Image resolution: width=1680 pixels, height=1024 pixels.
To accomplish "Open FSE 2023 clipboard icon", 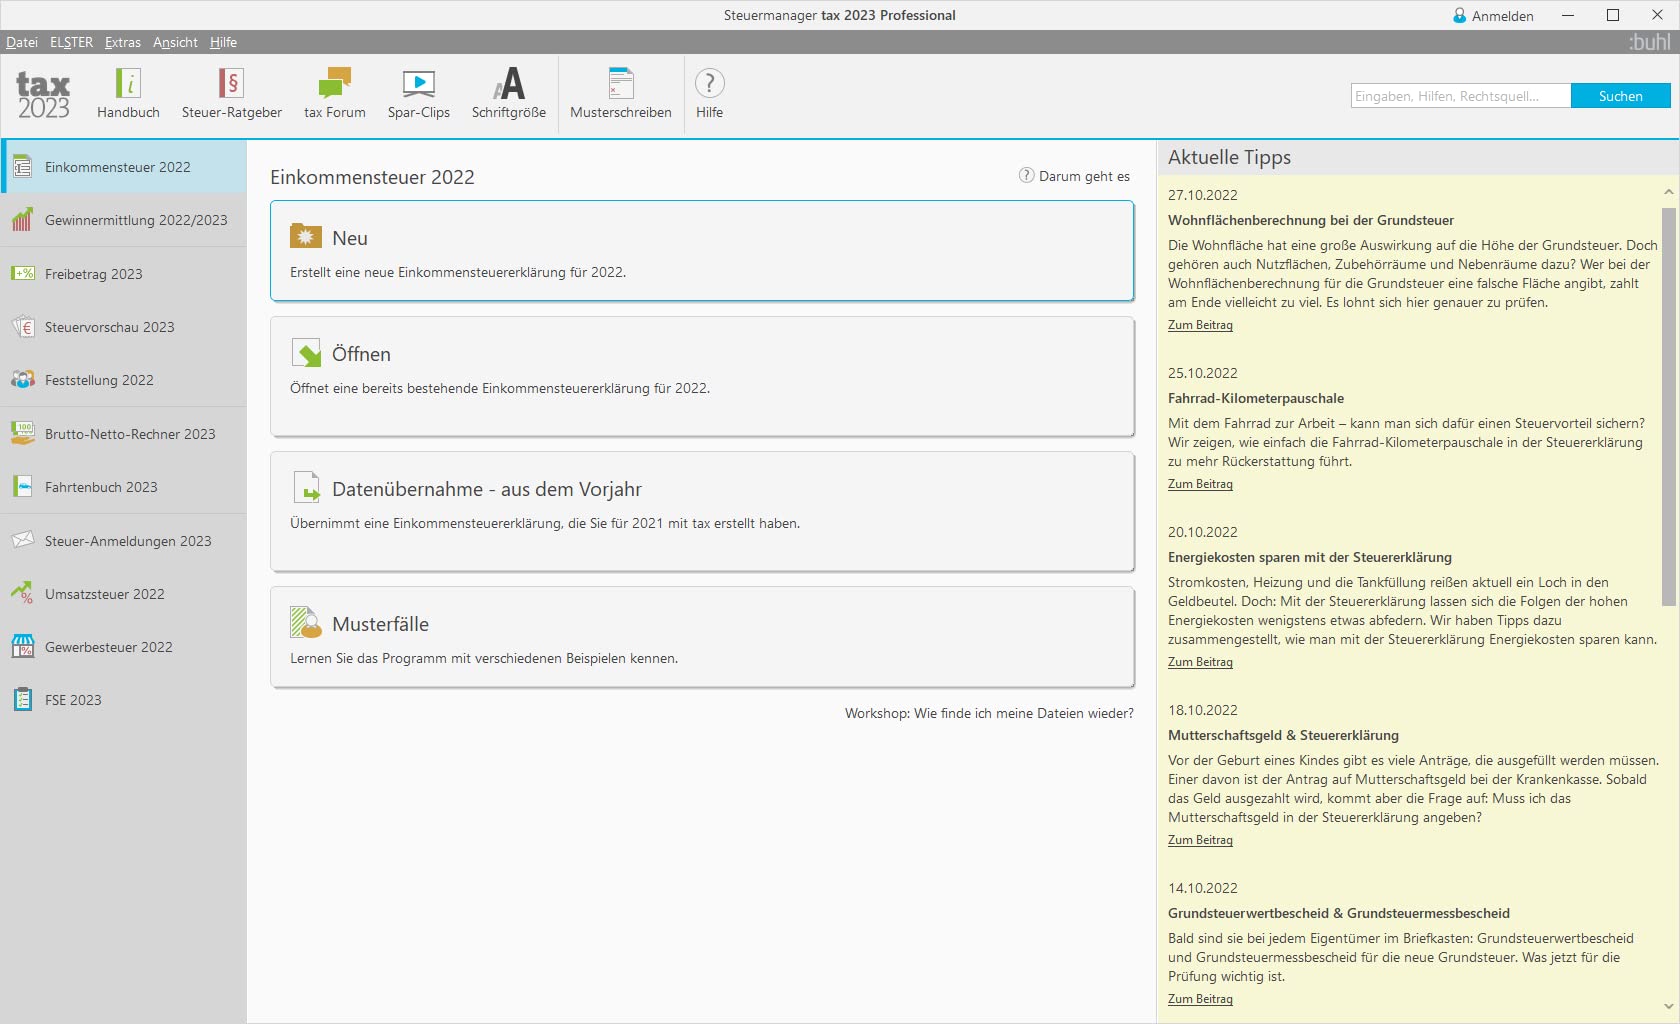I will tap(22, 700).
